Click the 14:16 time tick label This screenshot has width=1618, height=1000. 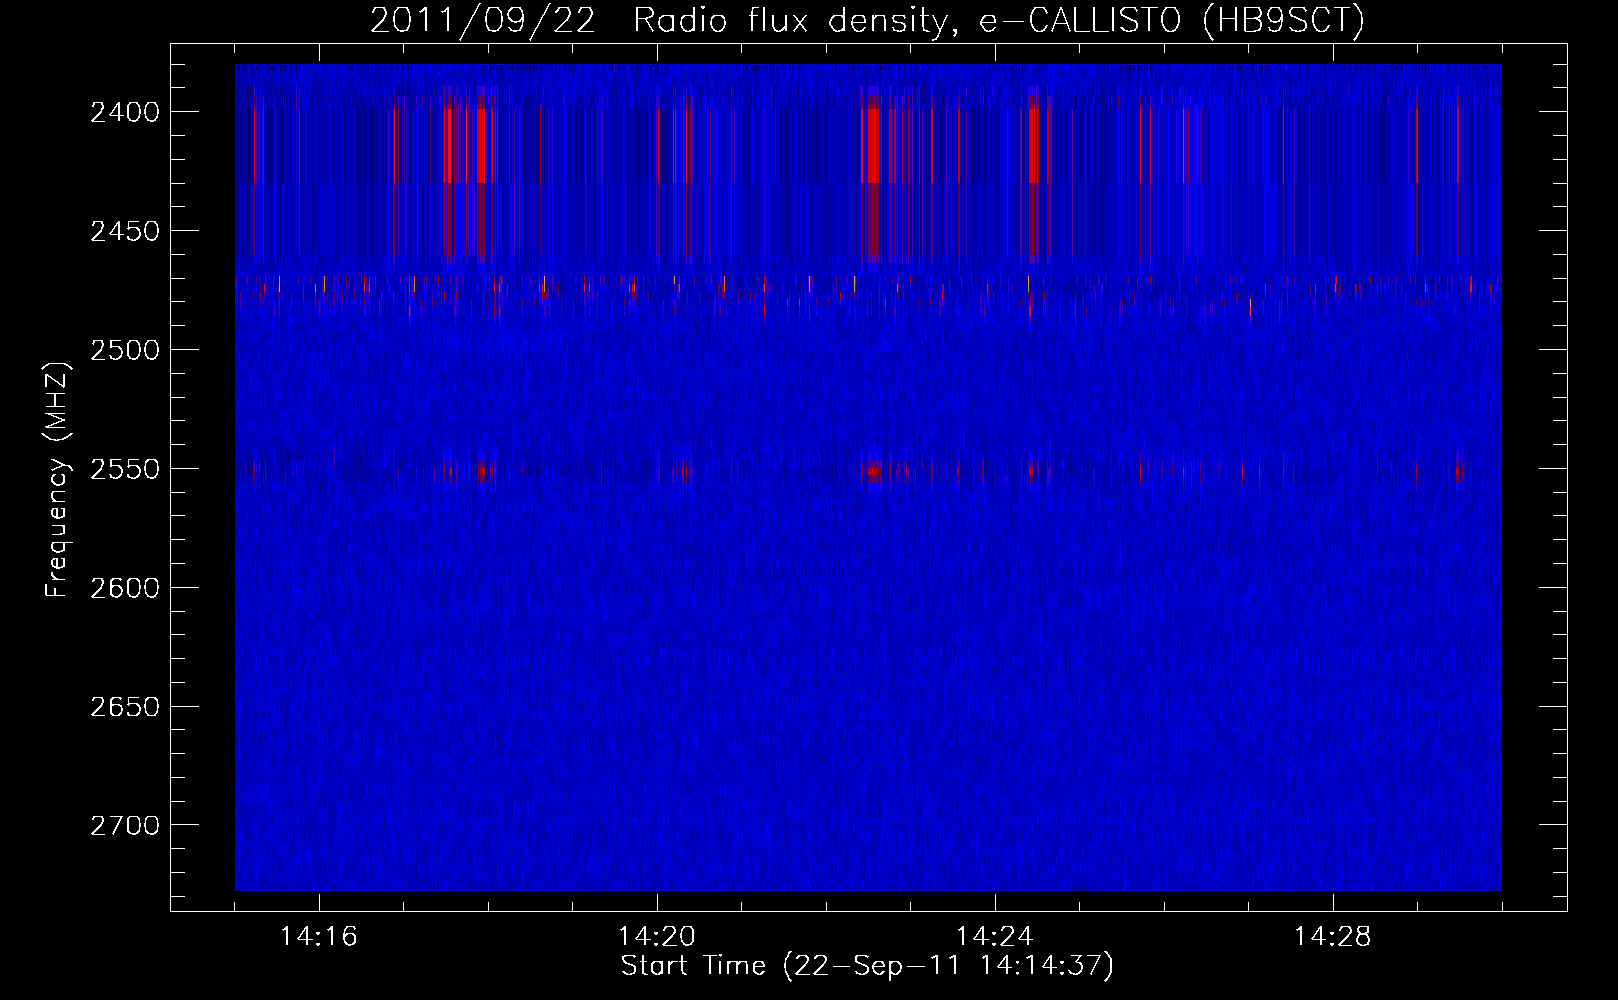tap(319, 937)
